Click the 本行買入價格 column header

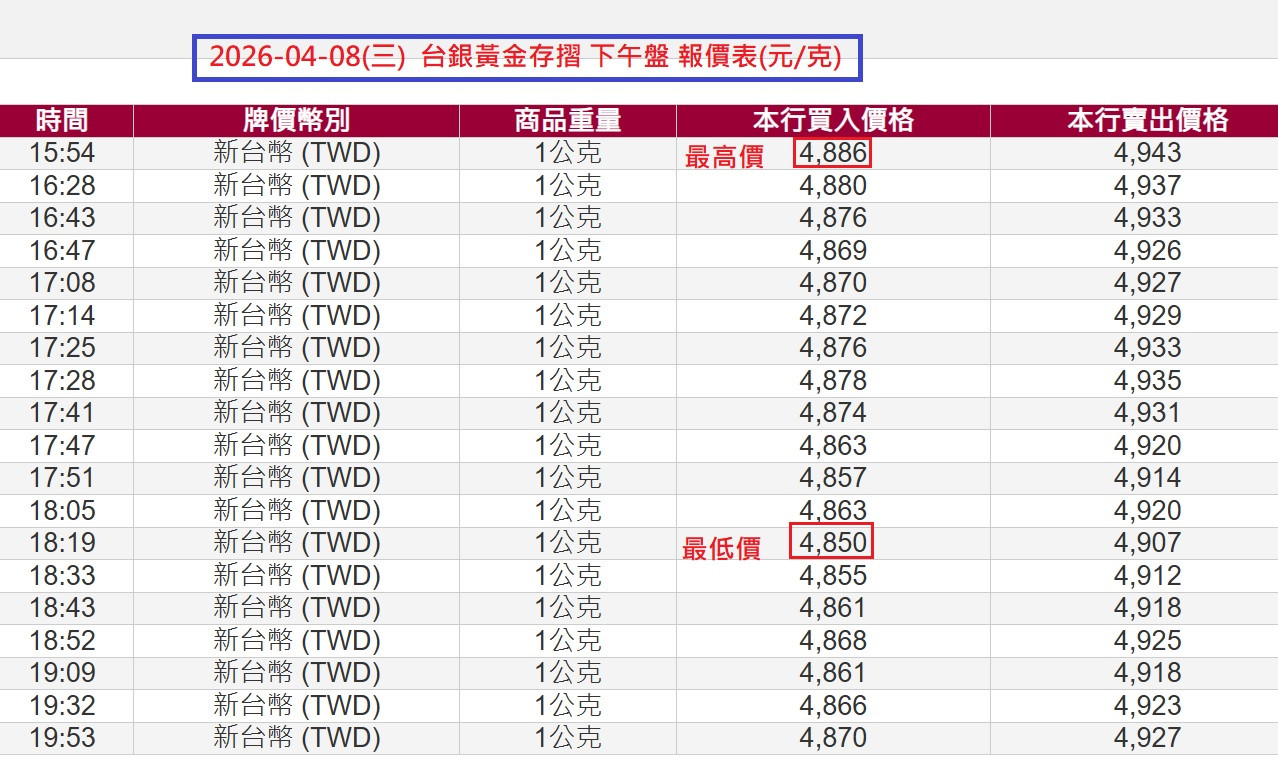(x=833, y=121)
